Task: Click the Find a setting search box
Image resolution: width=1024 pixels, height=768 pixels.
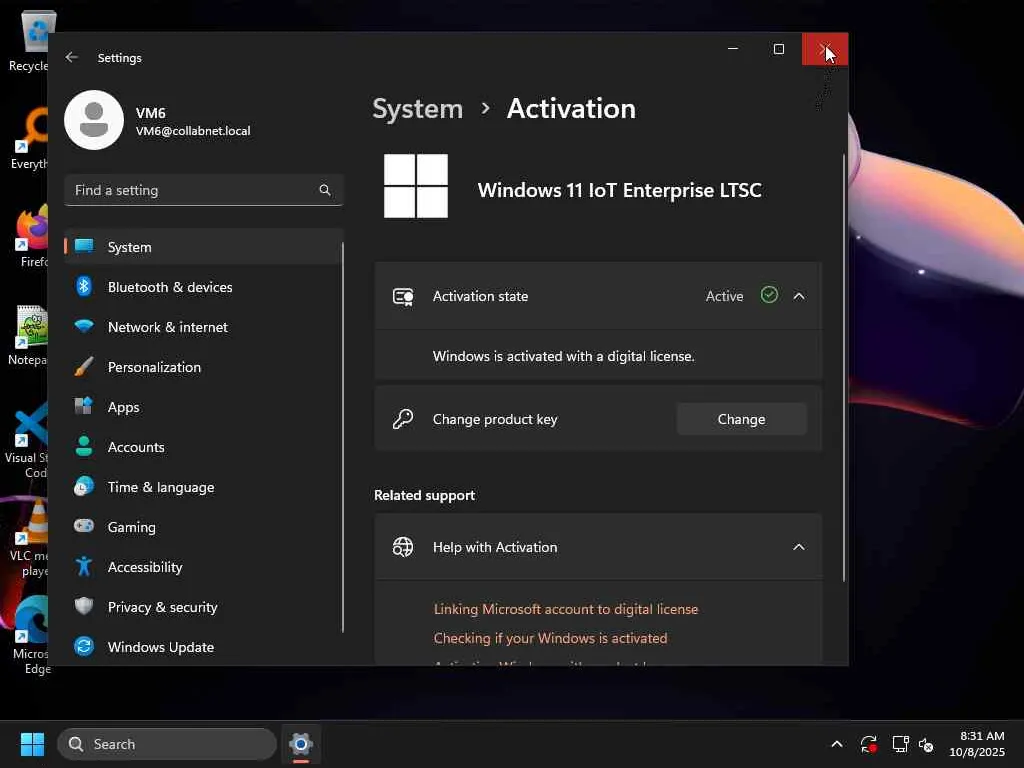Action: [x=203, y=190]
